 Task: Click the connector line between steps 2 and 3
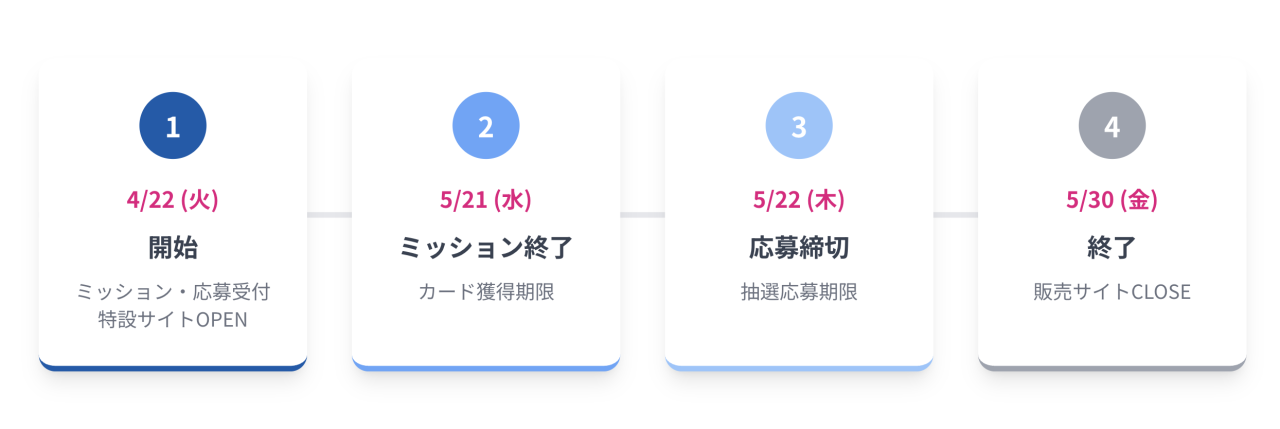click(642, 214)
